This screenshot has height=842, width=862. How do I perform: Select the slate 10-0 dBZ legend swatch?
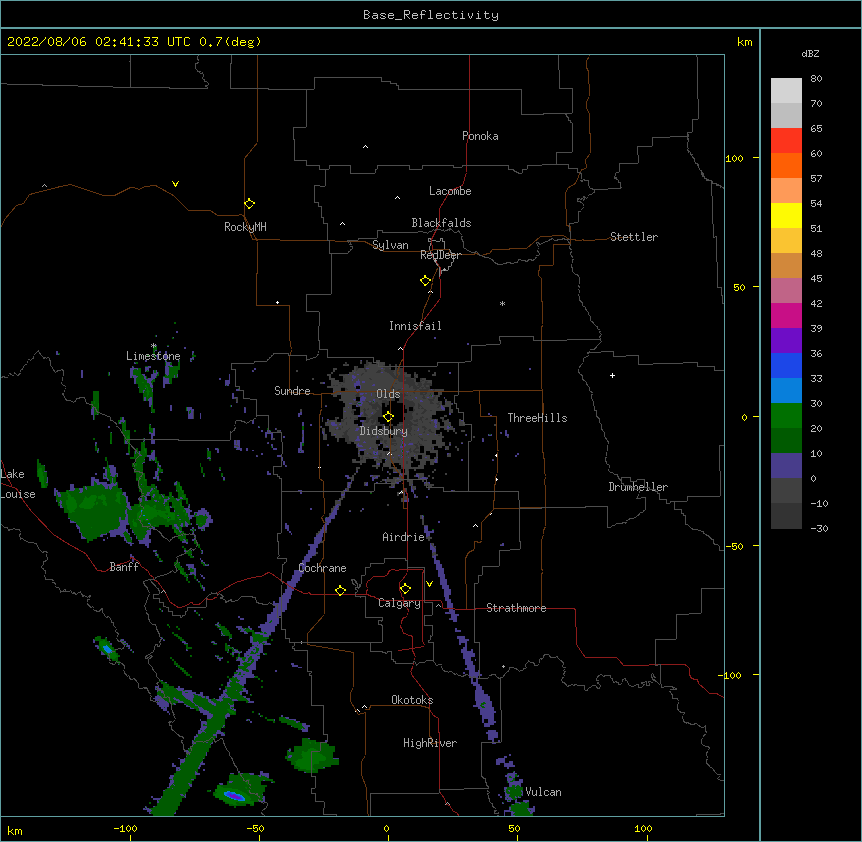coord(786,466)
